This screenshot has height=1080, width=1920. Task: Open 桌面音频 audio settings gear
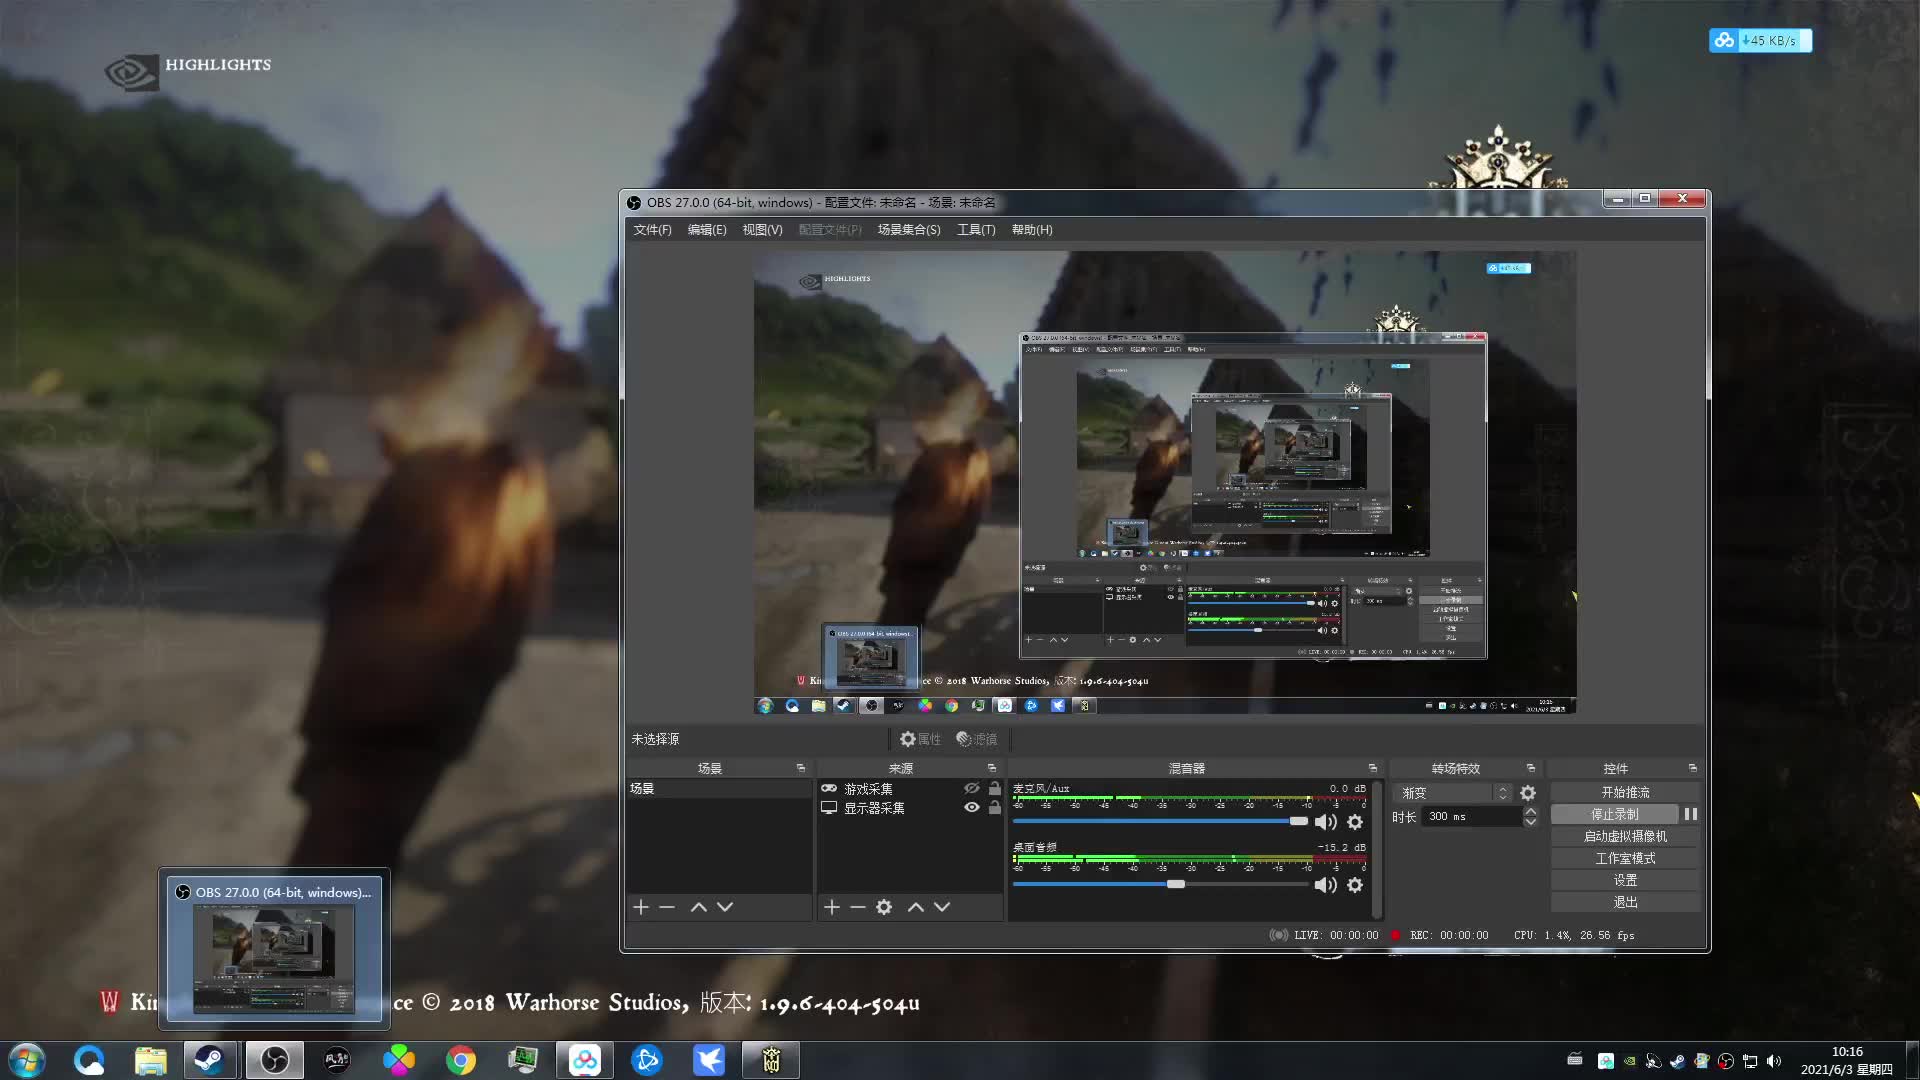pos(1355,885)
